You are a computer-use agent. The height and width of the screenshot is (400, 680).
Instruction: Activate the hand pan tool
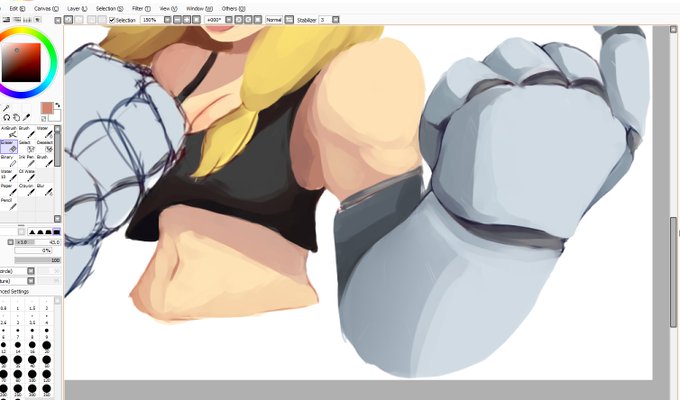[16, 118]
